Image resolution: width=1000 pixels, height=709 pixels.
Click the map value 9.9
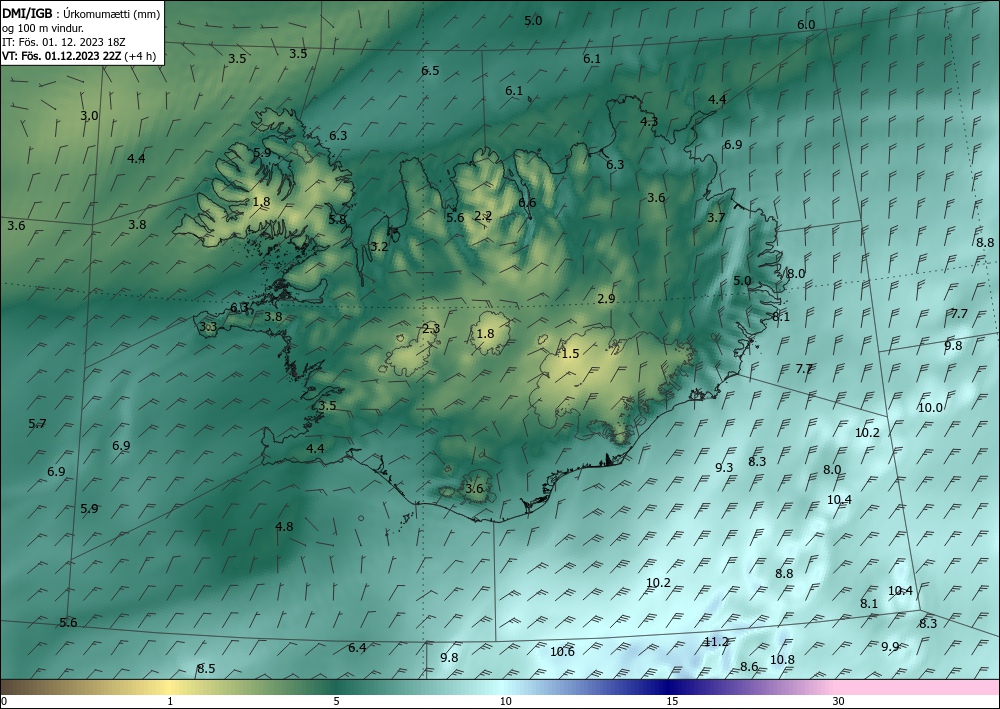[890, 647]
